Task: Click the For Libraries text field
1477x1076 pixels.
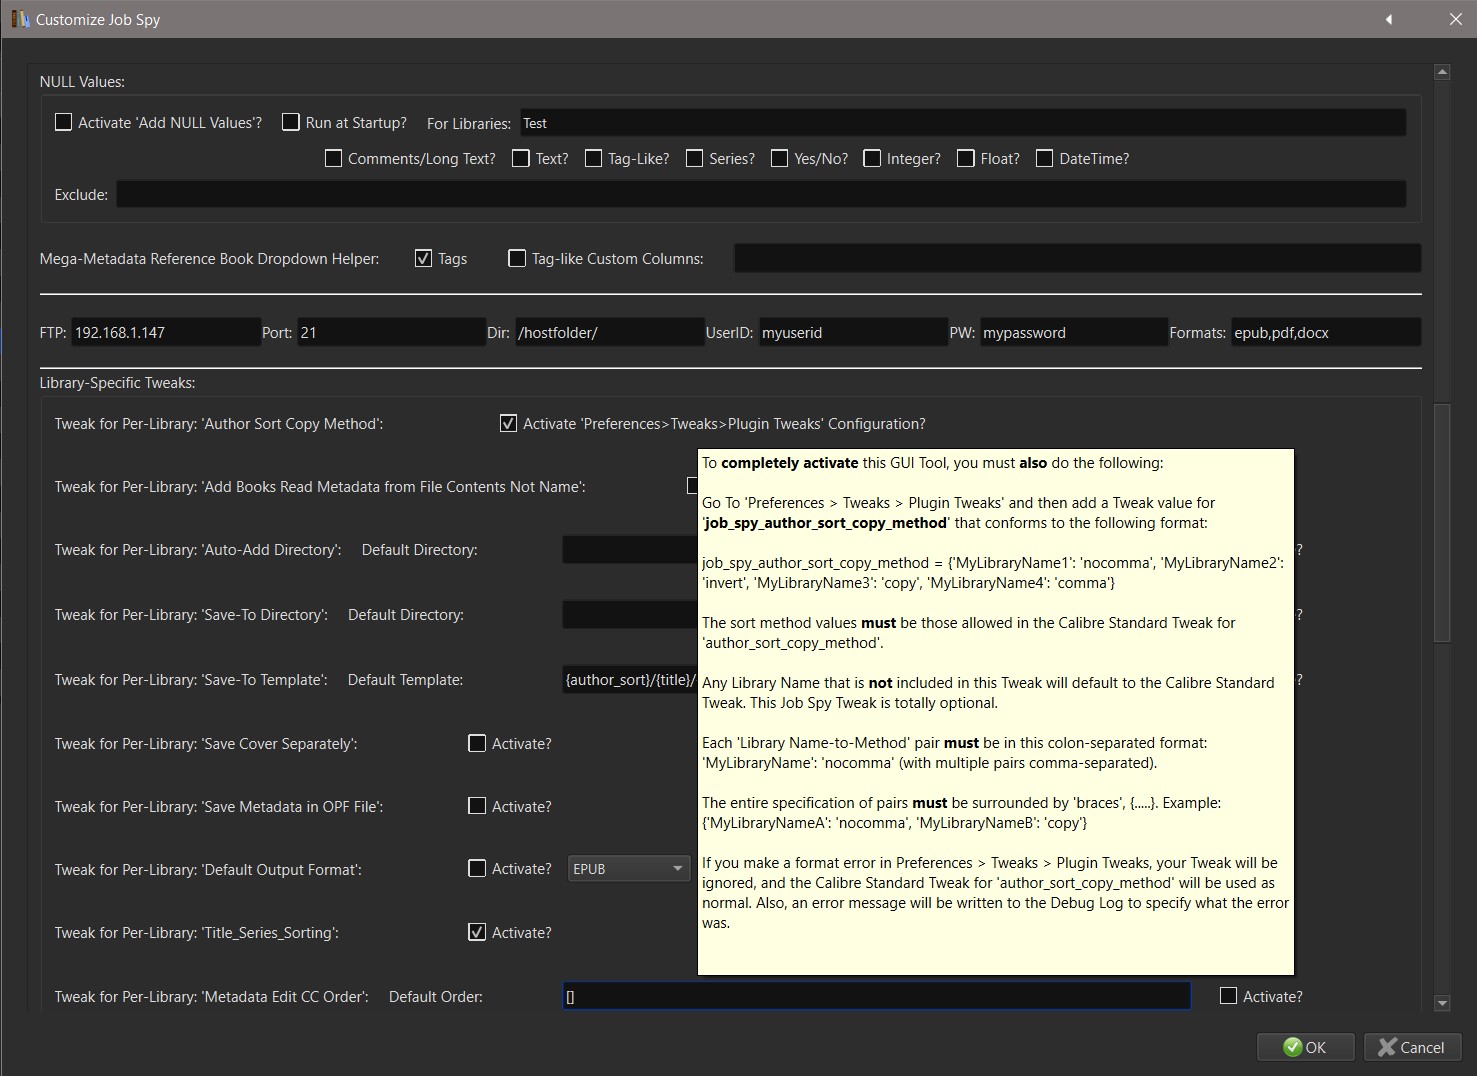Action: click(x=962, y=123)
